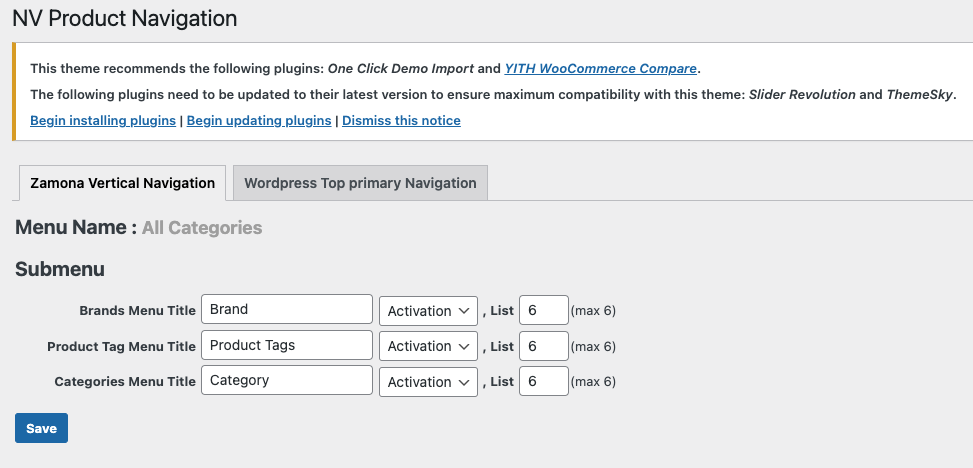Expand the Brands row Activation dropdown
The width and height of the screenshot is (973, 468).
428,311
